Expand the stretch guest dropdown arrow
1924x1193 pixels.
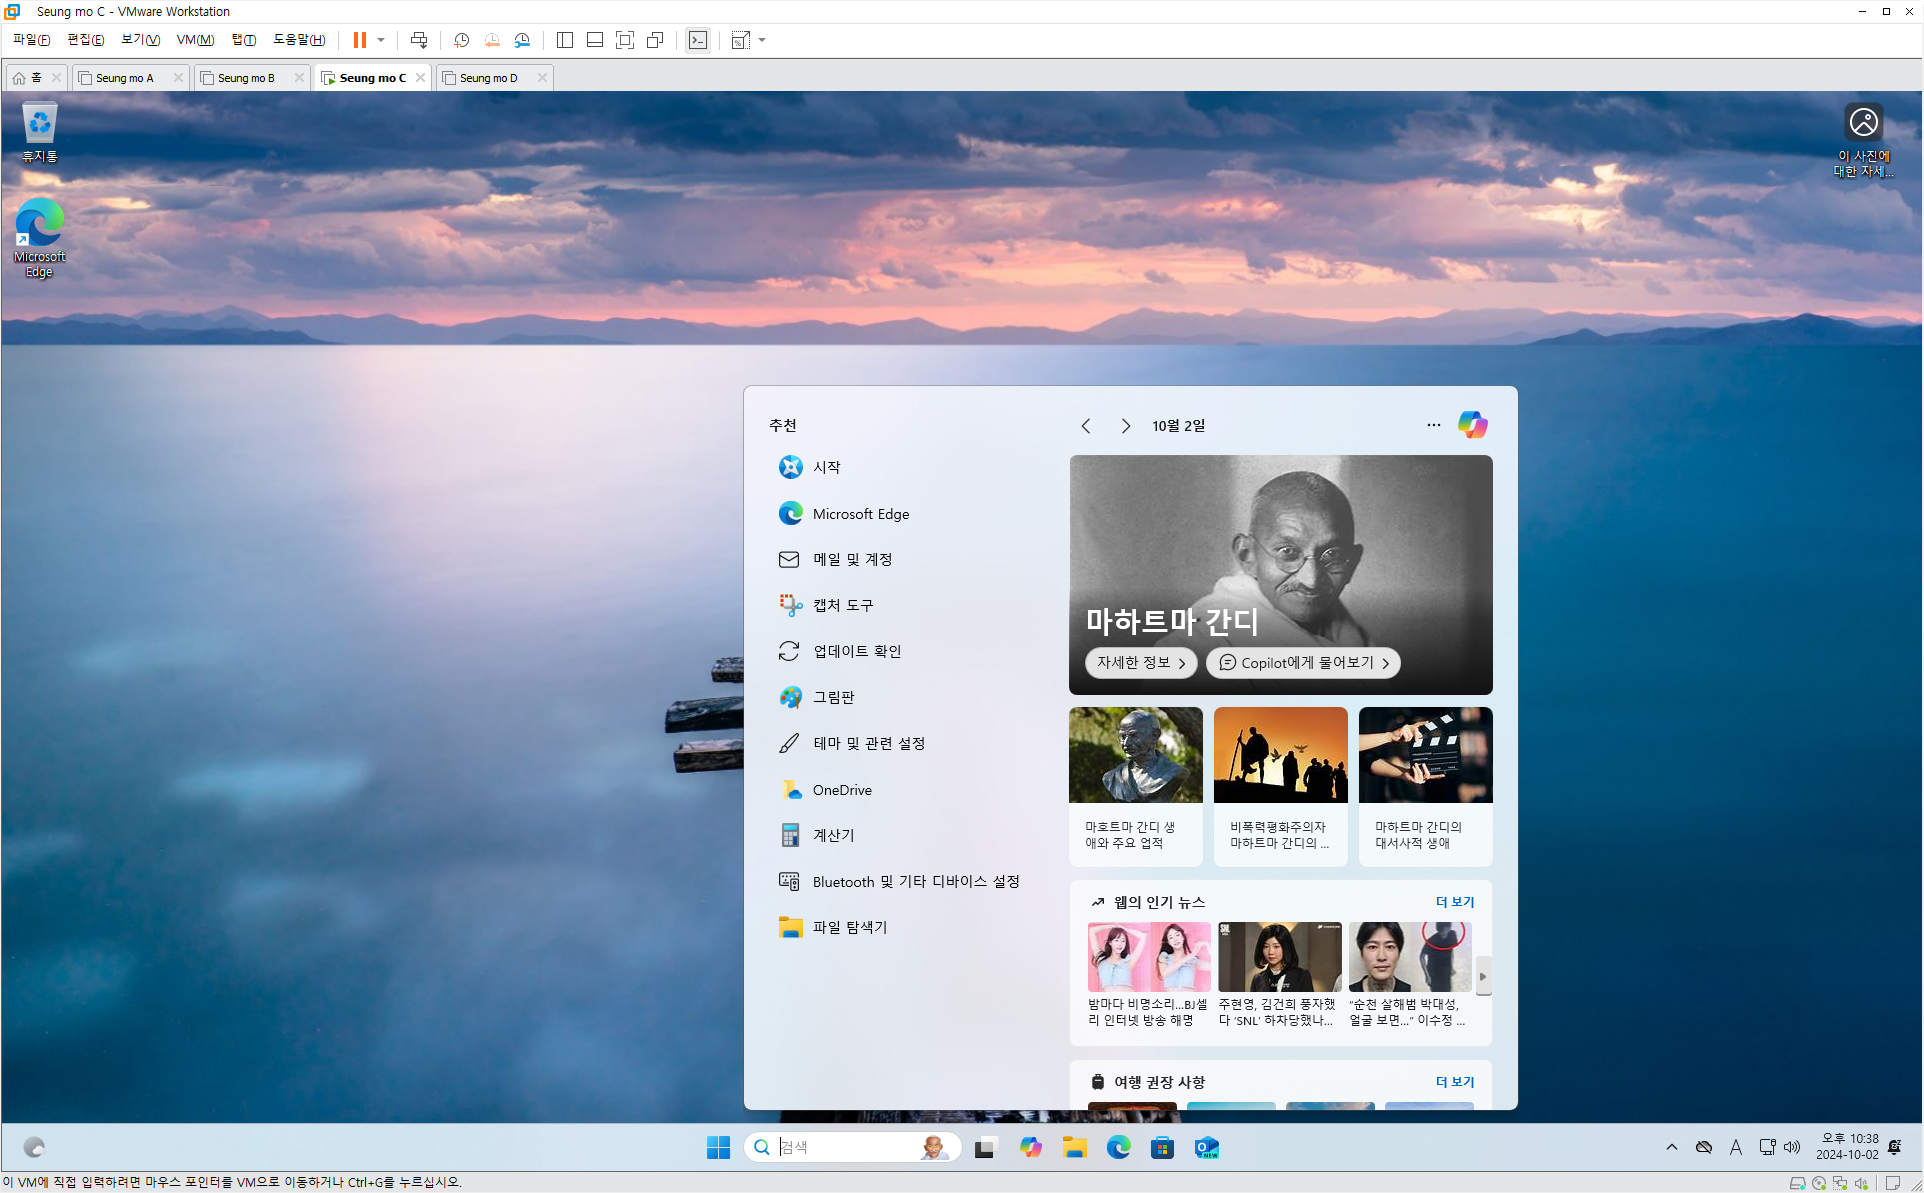pos(762,40)
